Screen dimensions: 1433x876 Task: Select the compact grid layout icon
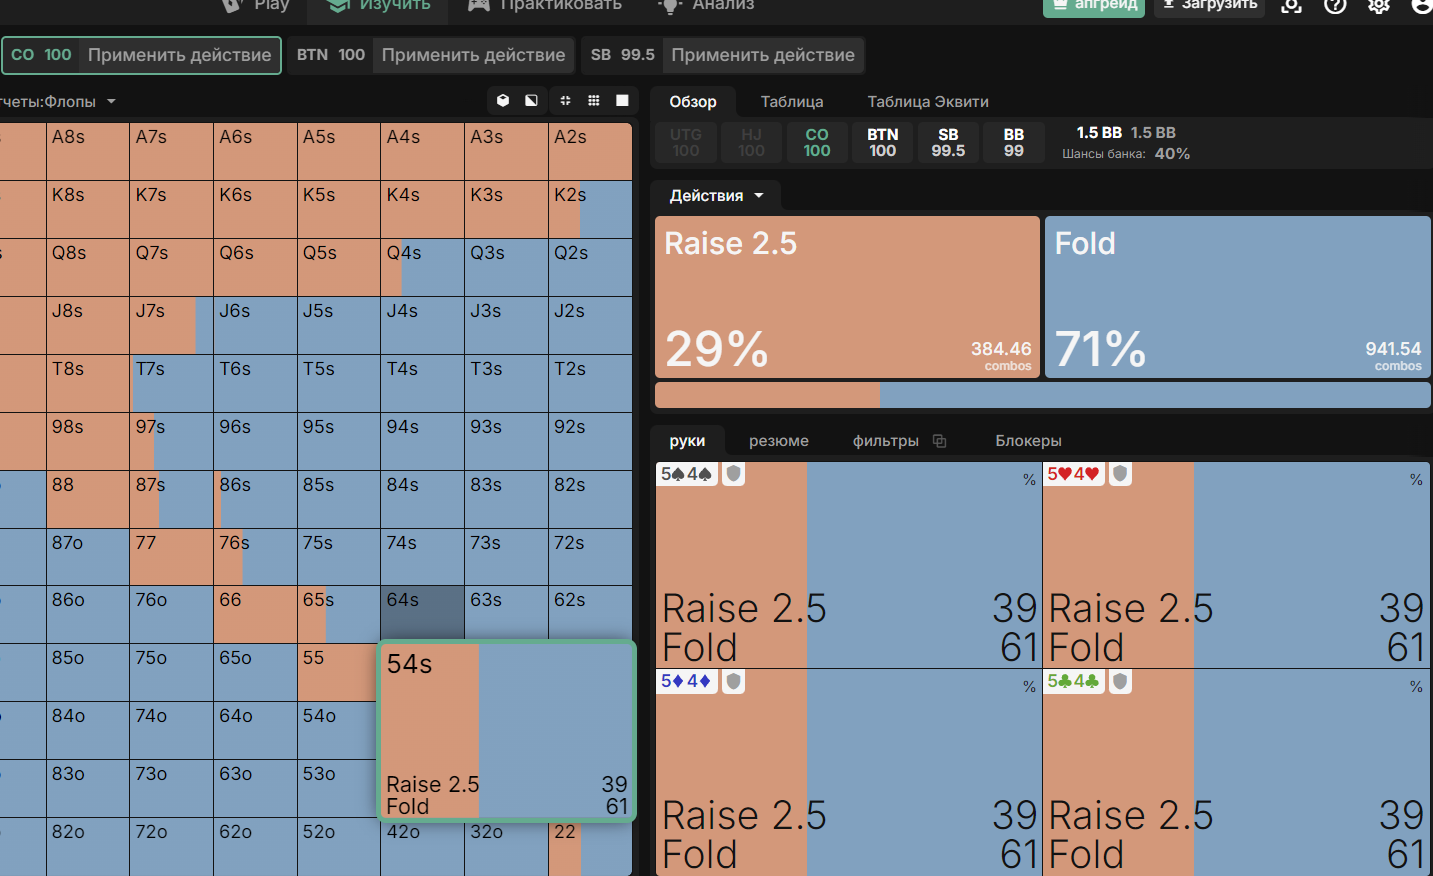[565, 100]
